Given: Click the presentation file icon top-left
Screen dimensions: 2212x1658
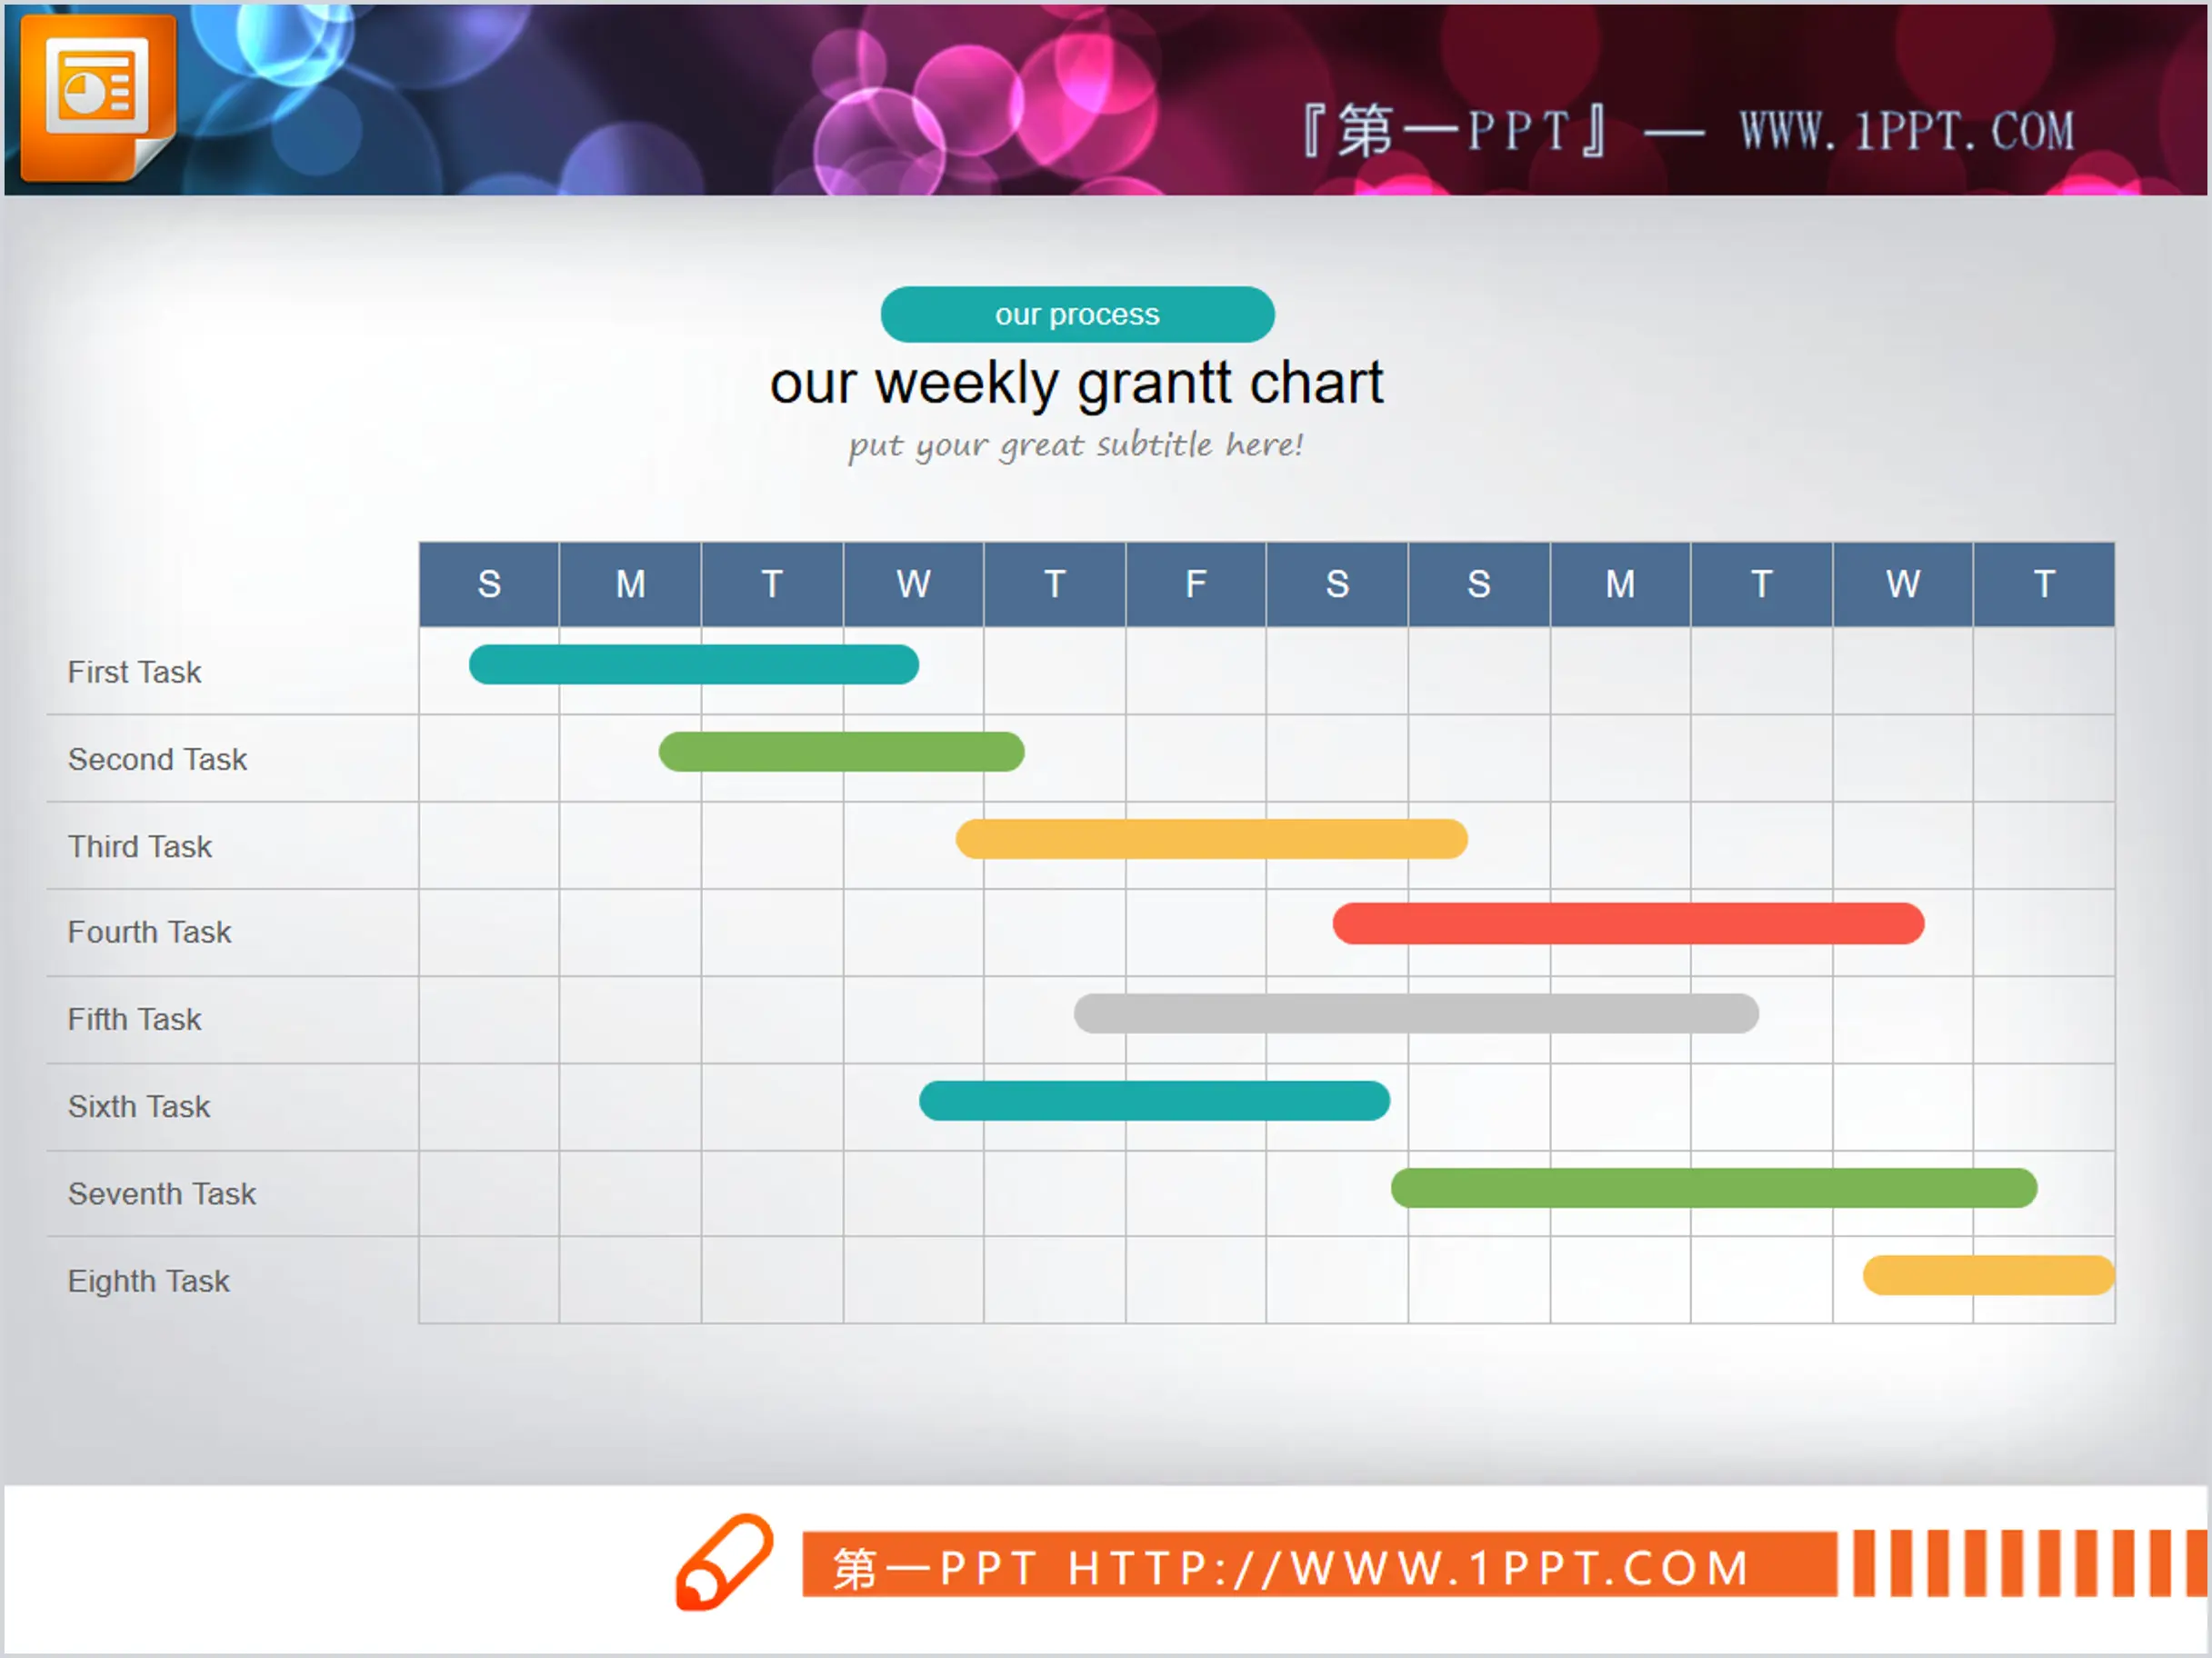Looking at the screenshot, I should coord(95,95).
